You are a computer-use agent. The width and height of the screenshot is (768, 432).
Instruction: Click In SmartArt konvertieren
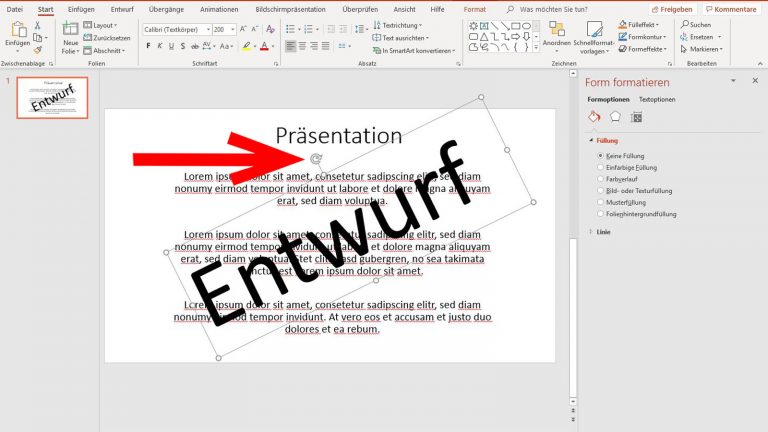pos(414,50)
